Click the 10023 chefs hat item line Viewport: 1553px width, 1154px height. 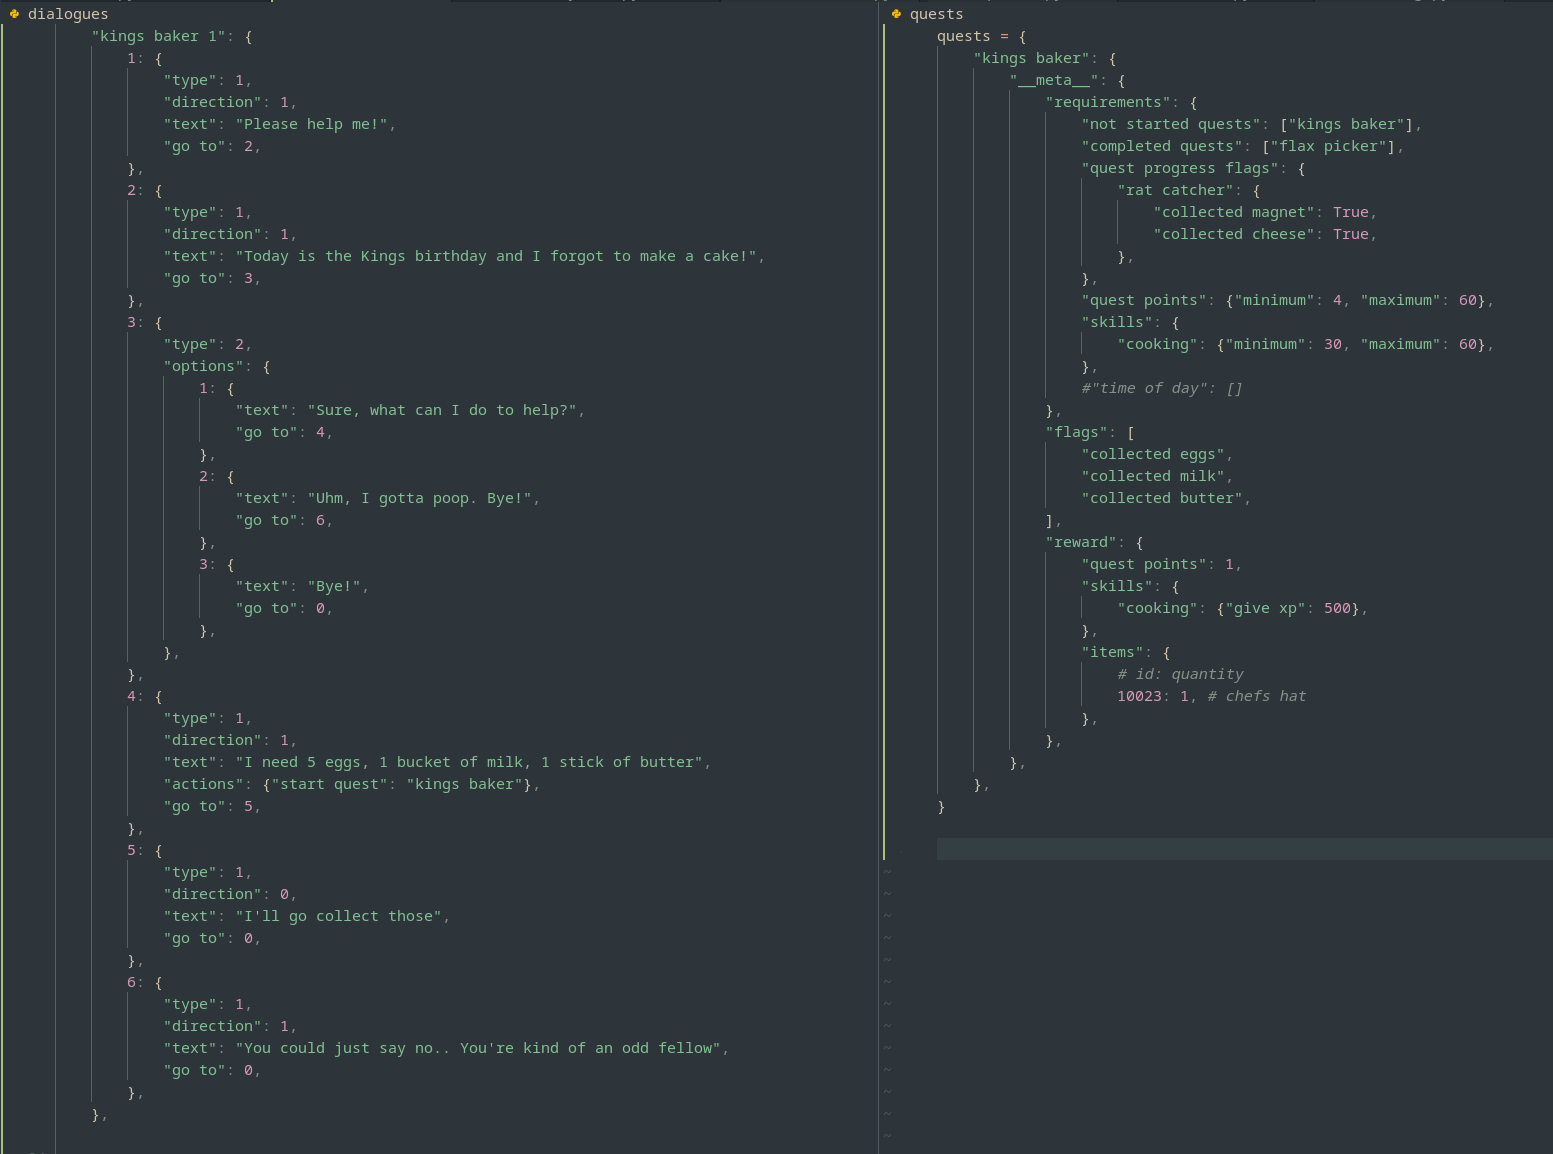tap(1212, 696)
